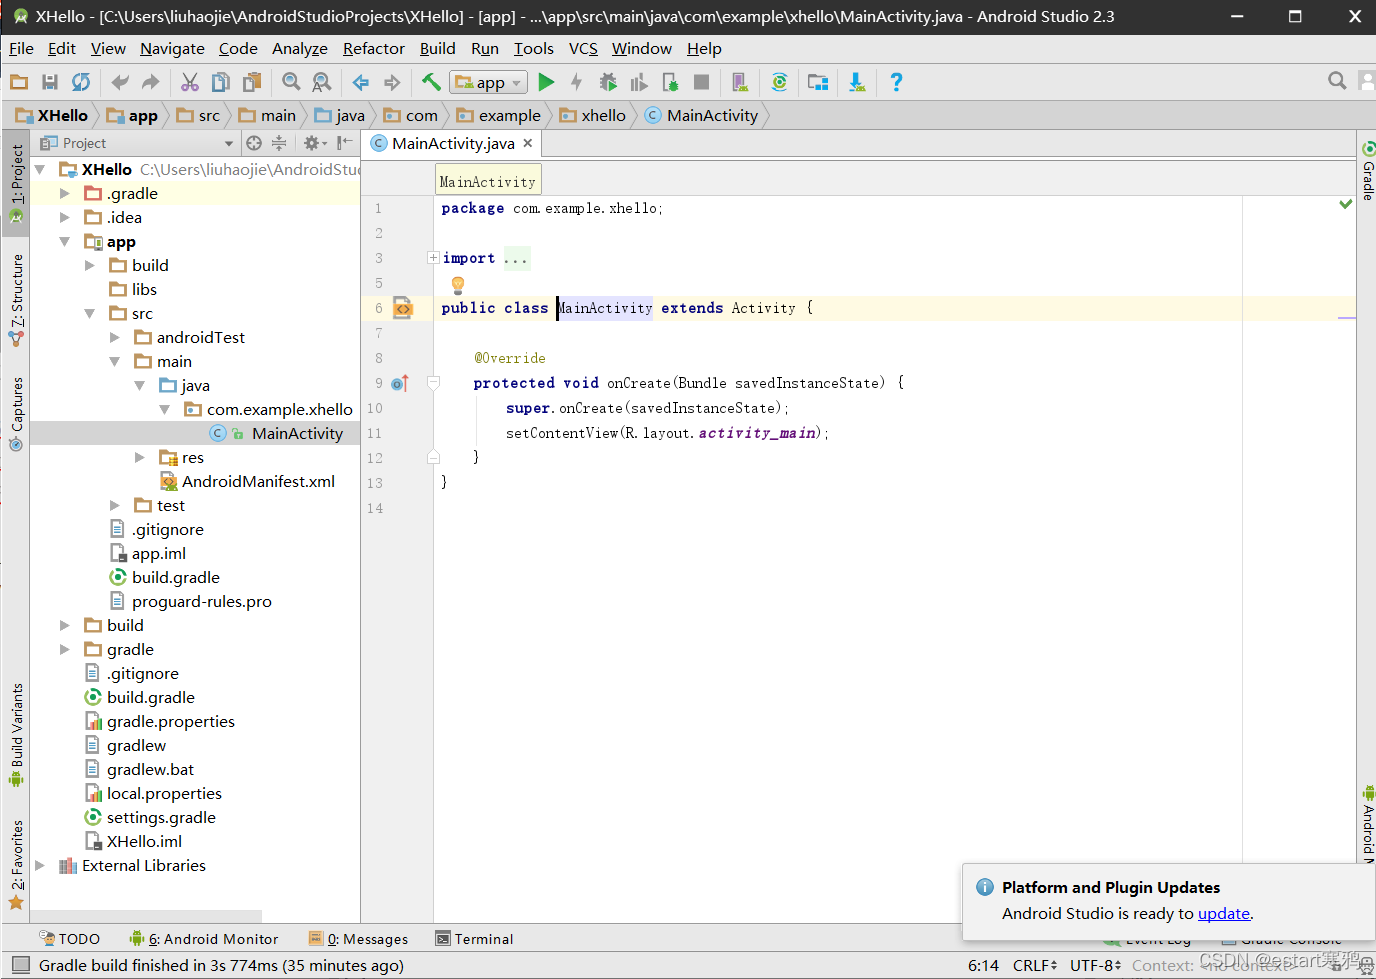Image resolution: width=1376 pixels, height=979 pixels.
Task: Open the app run configuration dropdown
Action: click(x=489, y=83)
